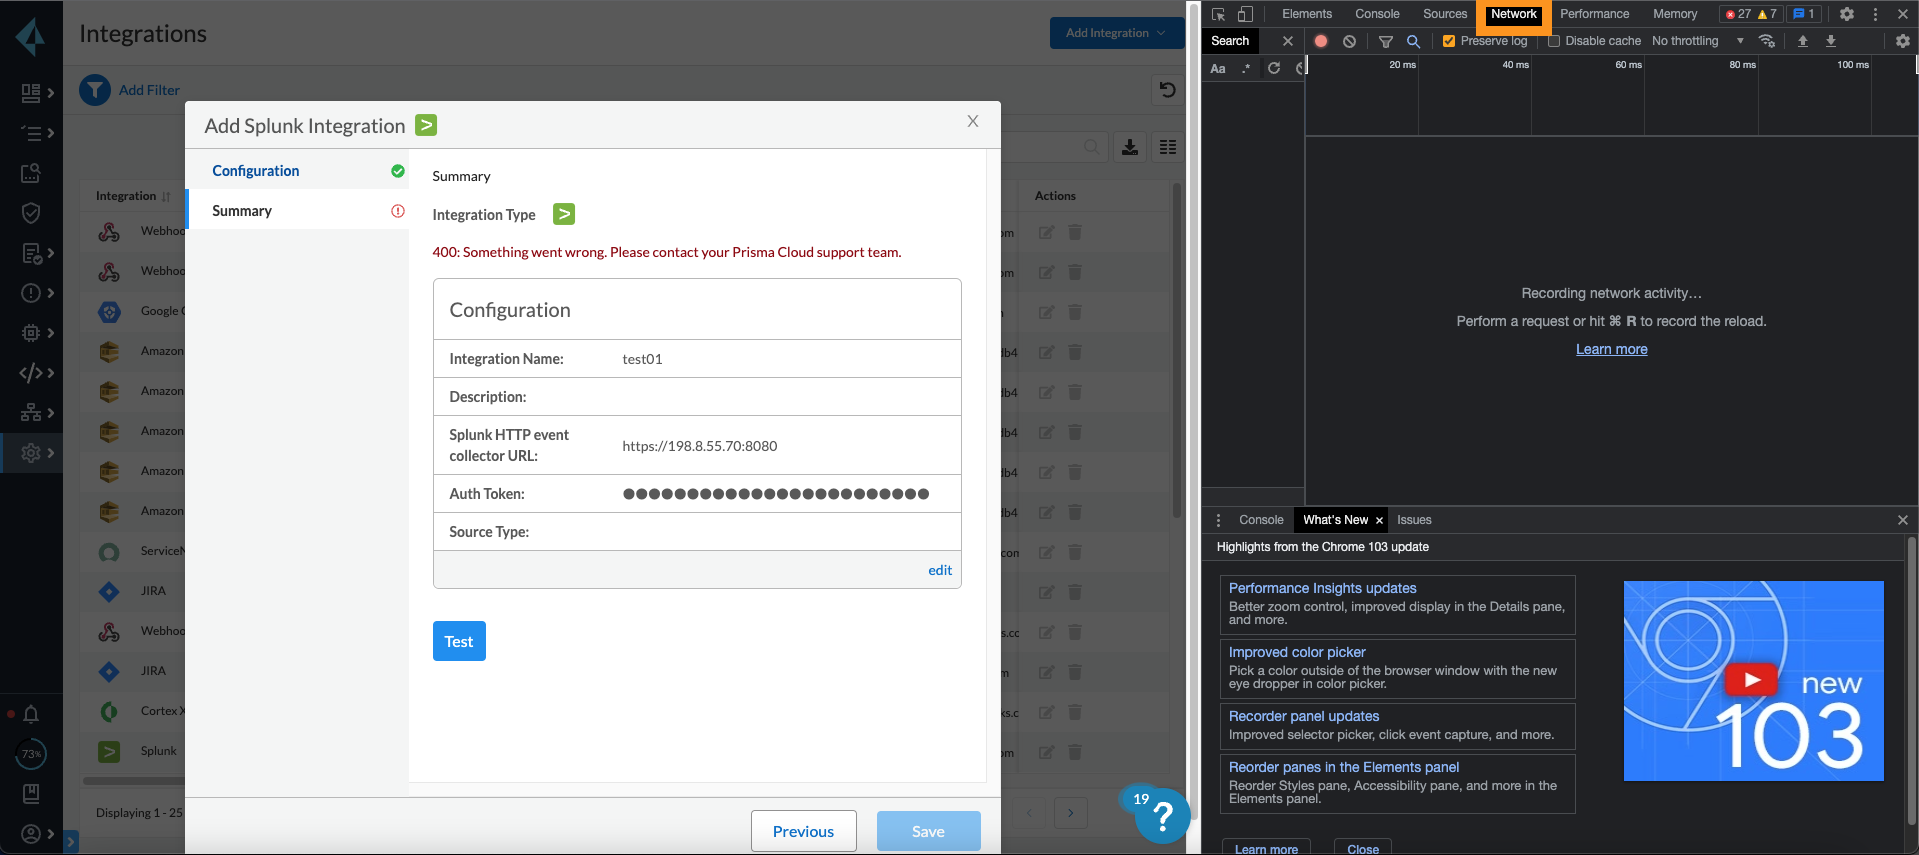The height and width of the screenshot is (855, 1919).
Task: Click the export HAR download icon
Action: coord(1831,41)
